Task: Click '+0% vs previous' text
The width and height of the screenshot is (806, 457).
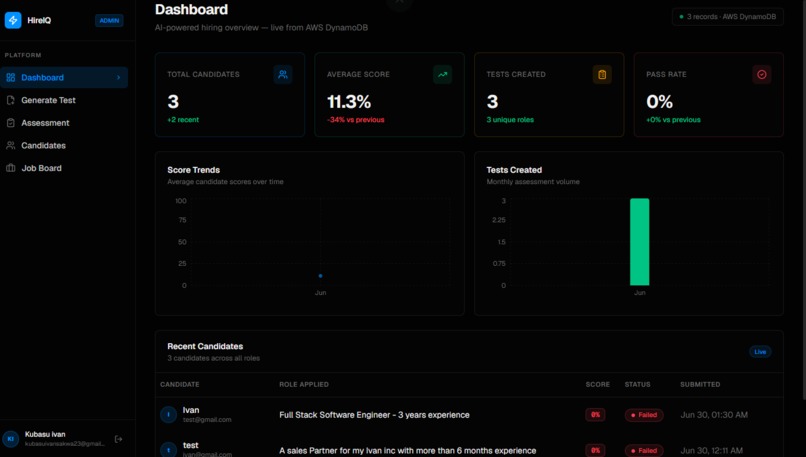Action: pyautogui.click(x=673, y=120)
